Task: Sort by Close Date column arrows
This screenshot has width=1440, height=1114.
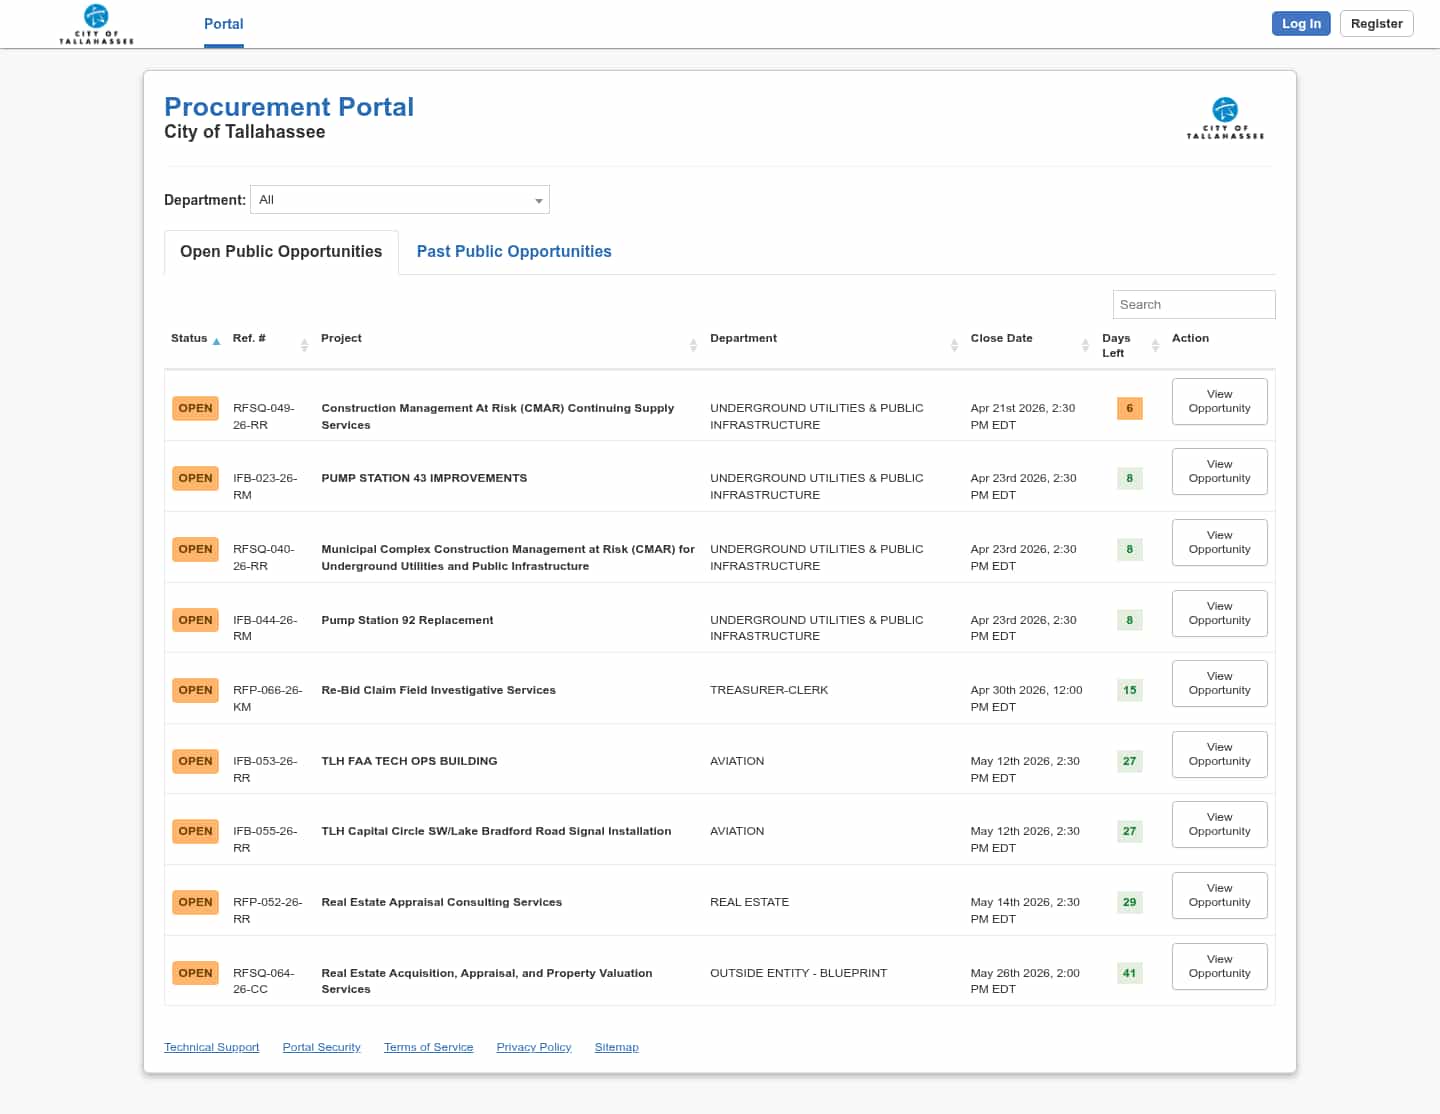Action: (1085, 345)
